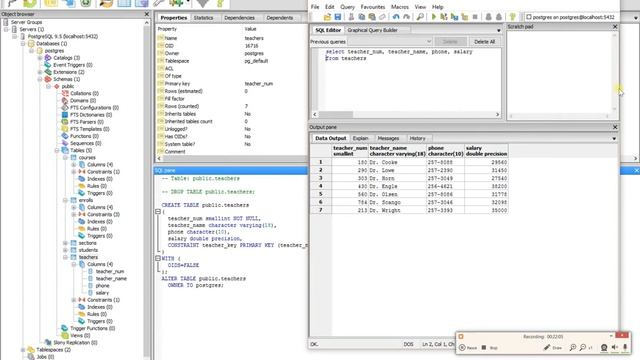Open the Output pane tab list arrow

coord(614,139)
